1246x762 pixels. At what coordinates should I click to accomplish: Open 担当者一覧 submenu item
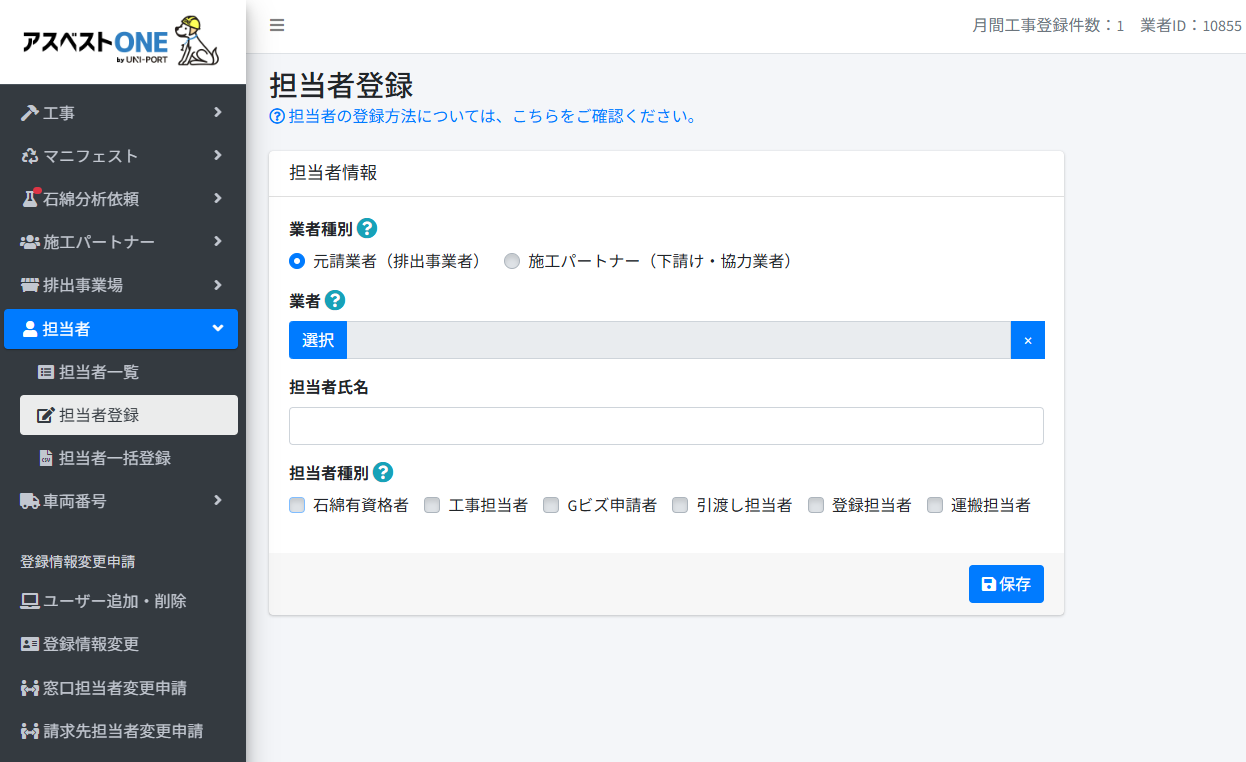pyautogui.click(x=98, y=372)
